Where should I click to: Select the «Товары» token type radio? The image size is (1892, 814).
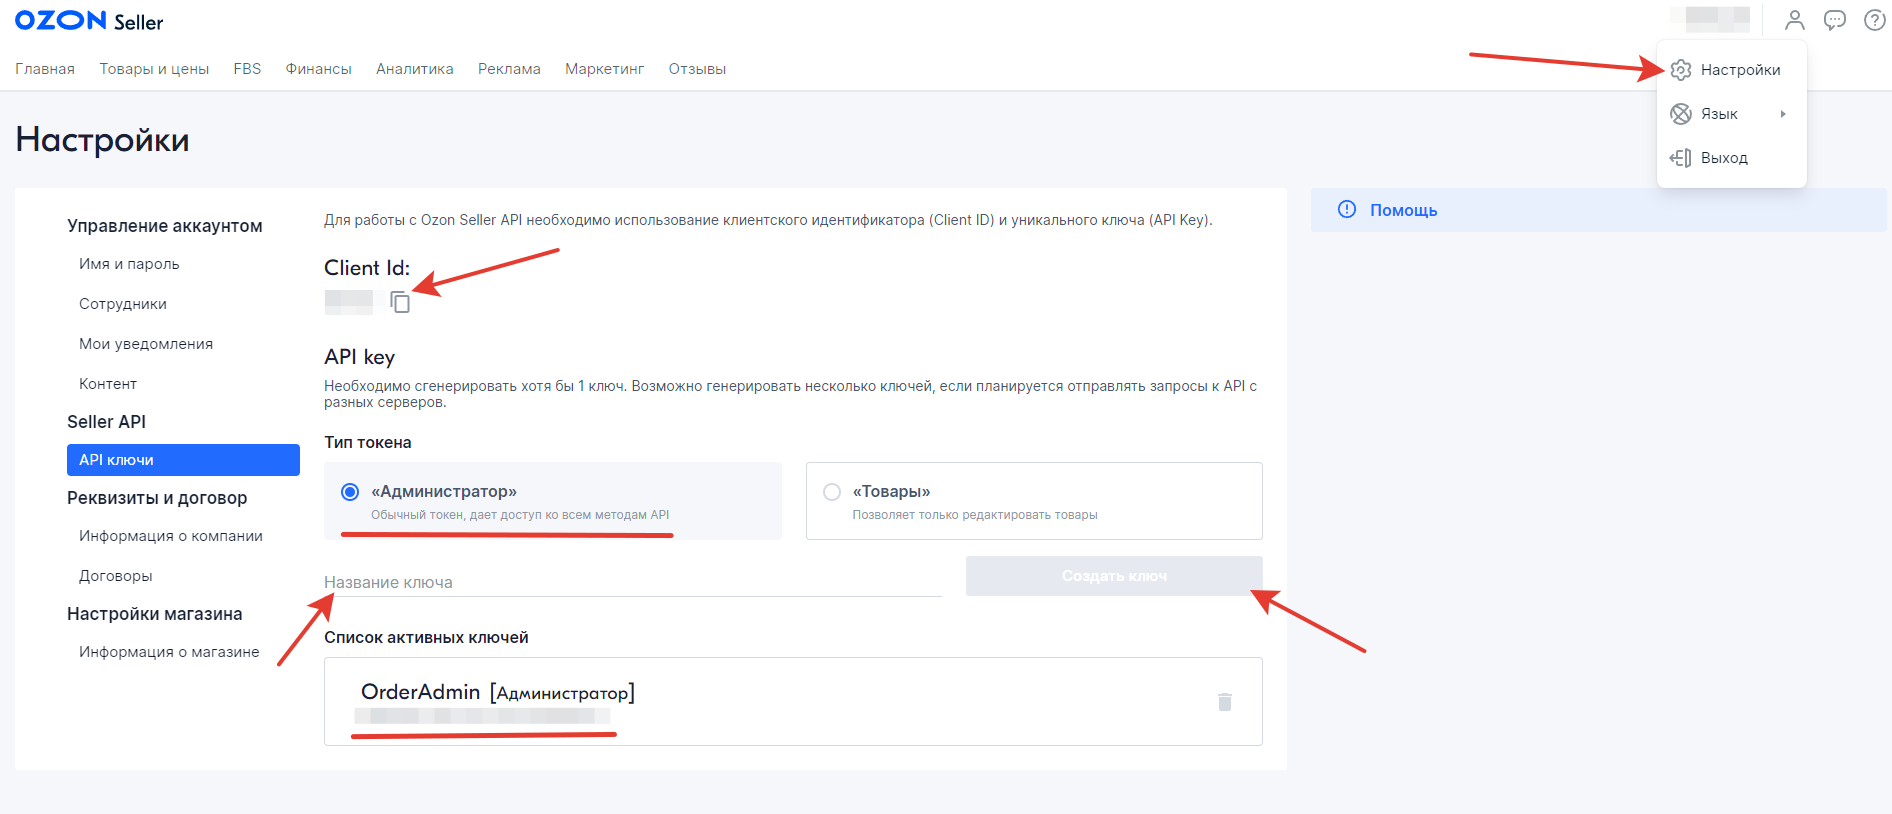coord(832,492)
